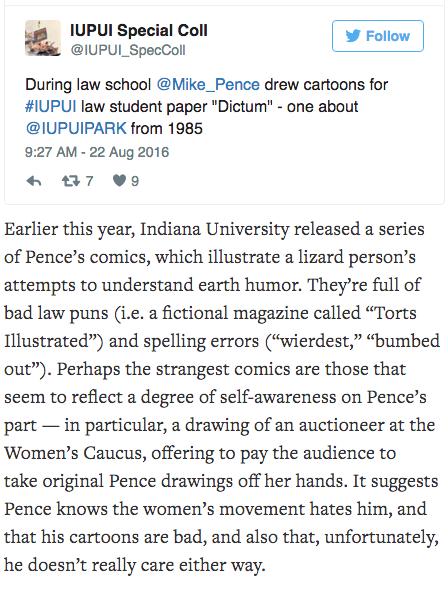View the like count of 9
The height and width of the screenshot is (592, 448).
click(x=135, y=181)
